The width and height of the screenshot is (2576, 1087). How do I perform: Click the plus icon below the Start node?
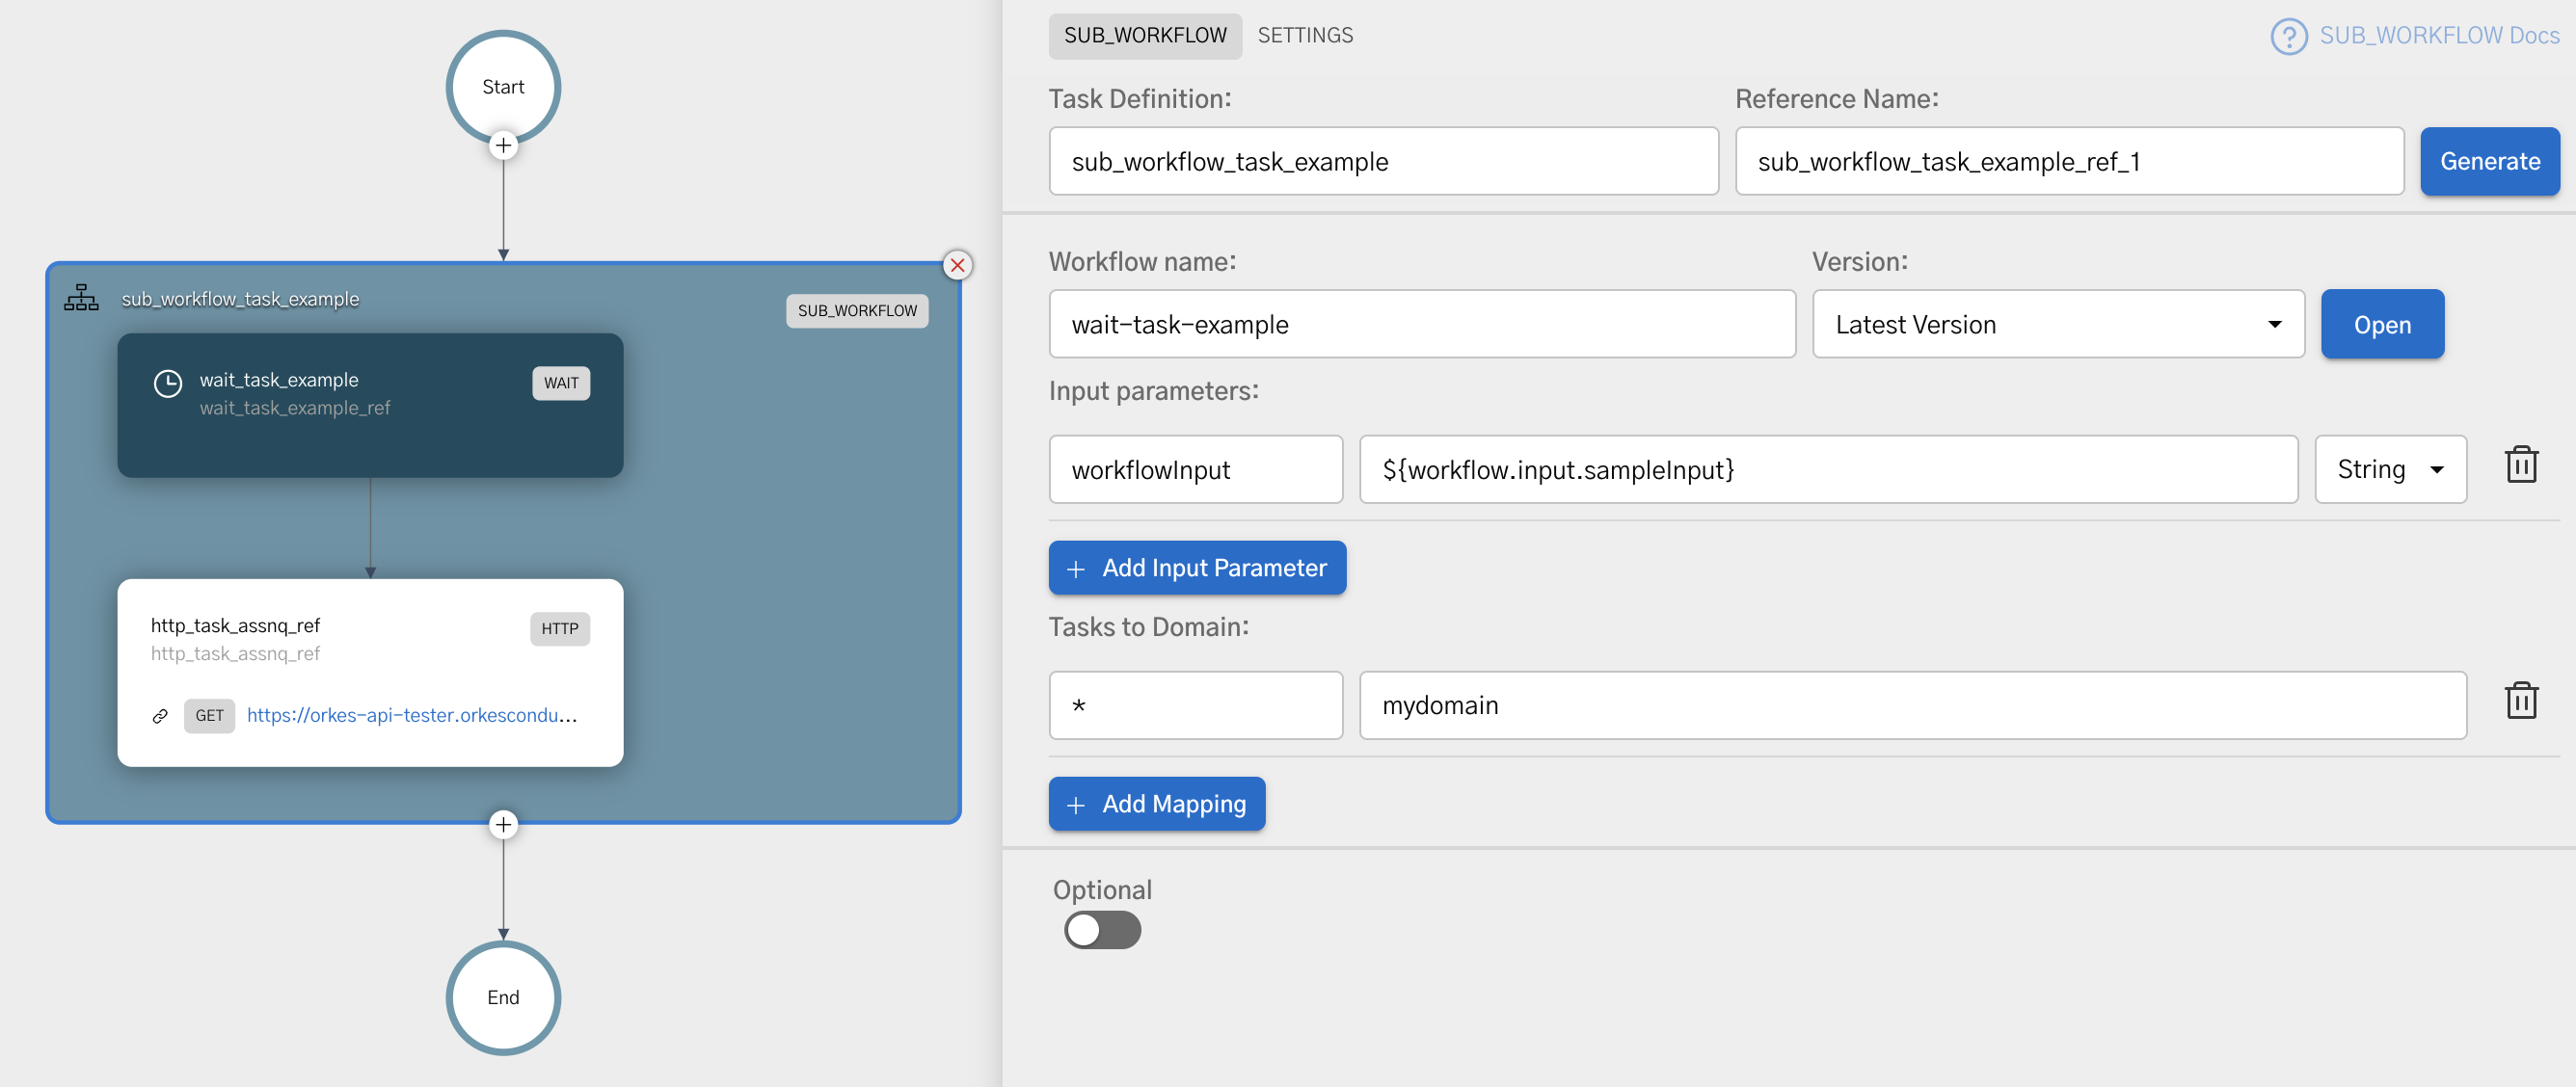coord(503,145)
